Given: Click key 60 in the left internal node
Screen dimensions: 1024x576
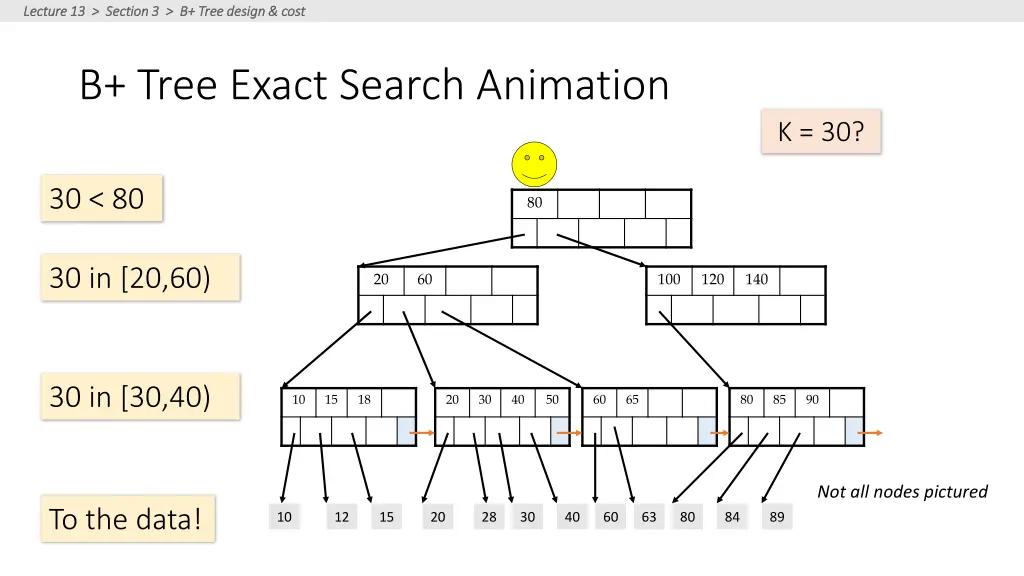Looking at the screenshot, I should click(x=424, y=280).
